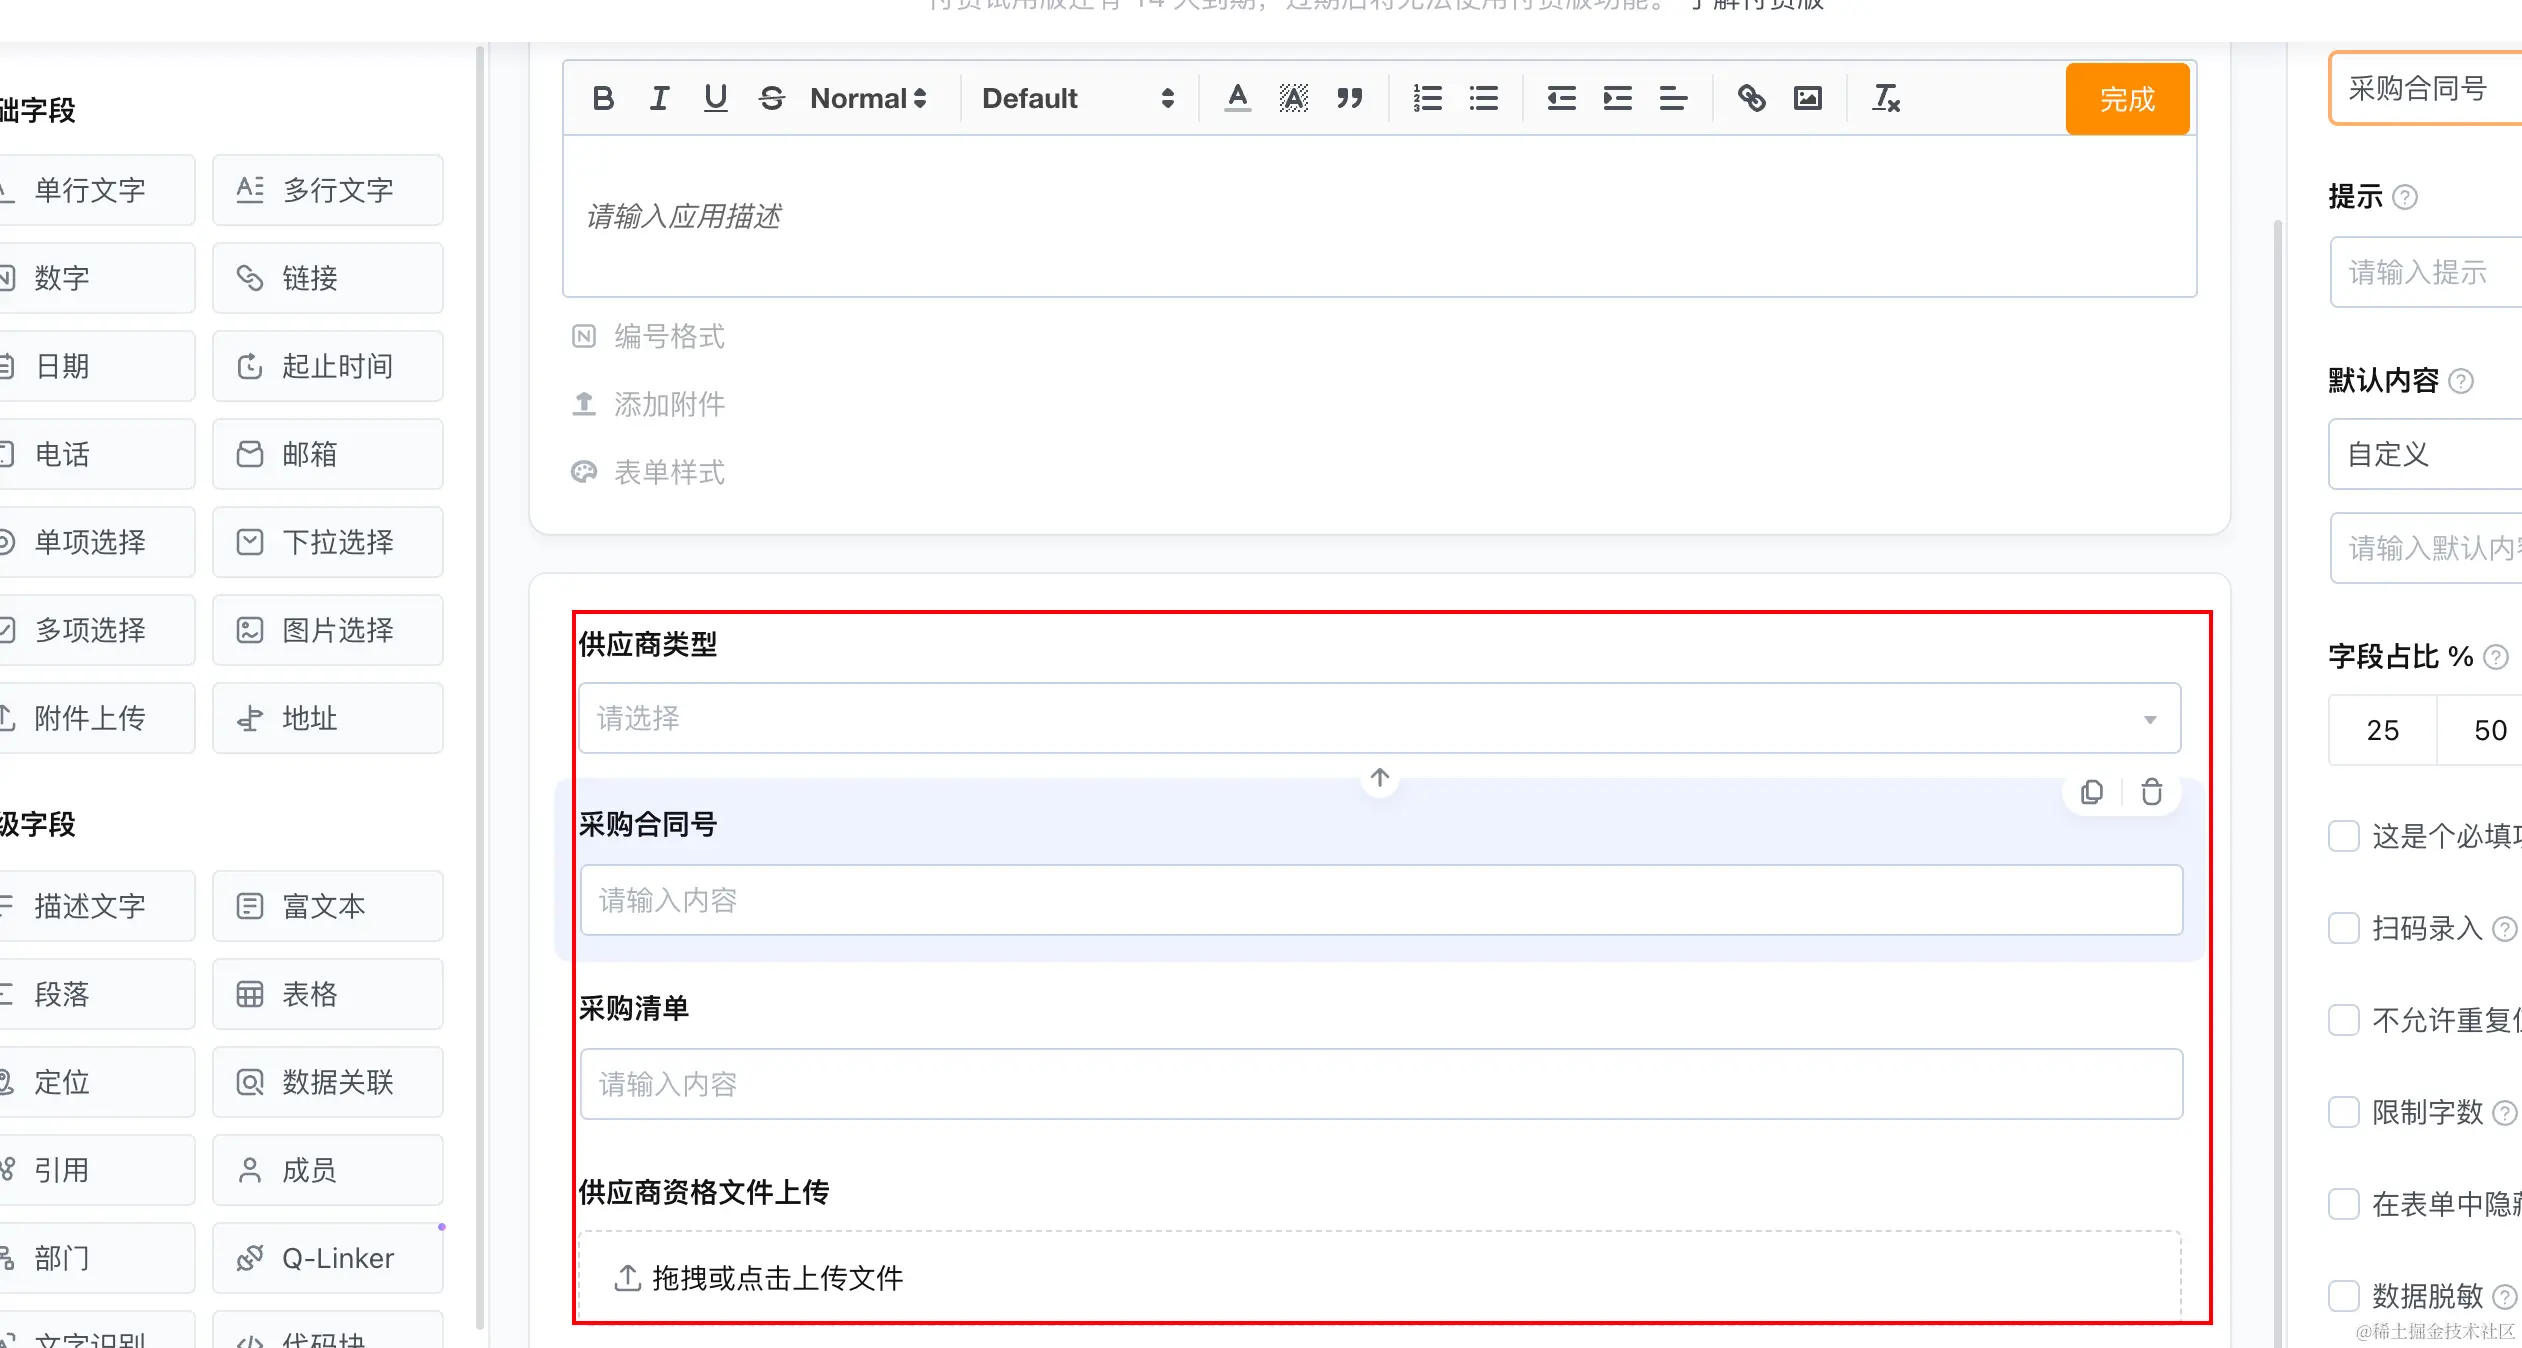The width and height of the screenshot is (2522, 1348).
Task: Choose the 下拉选择 field type
Action: [327, 542]
